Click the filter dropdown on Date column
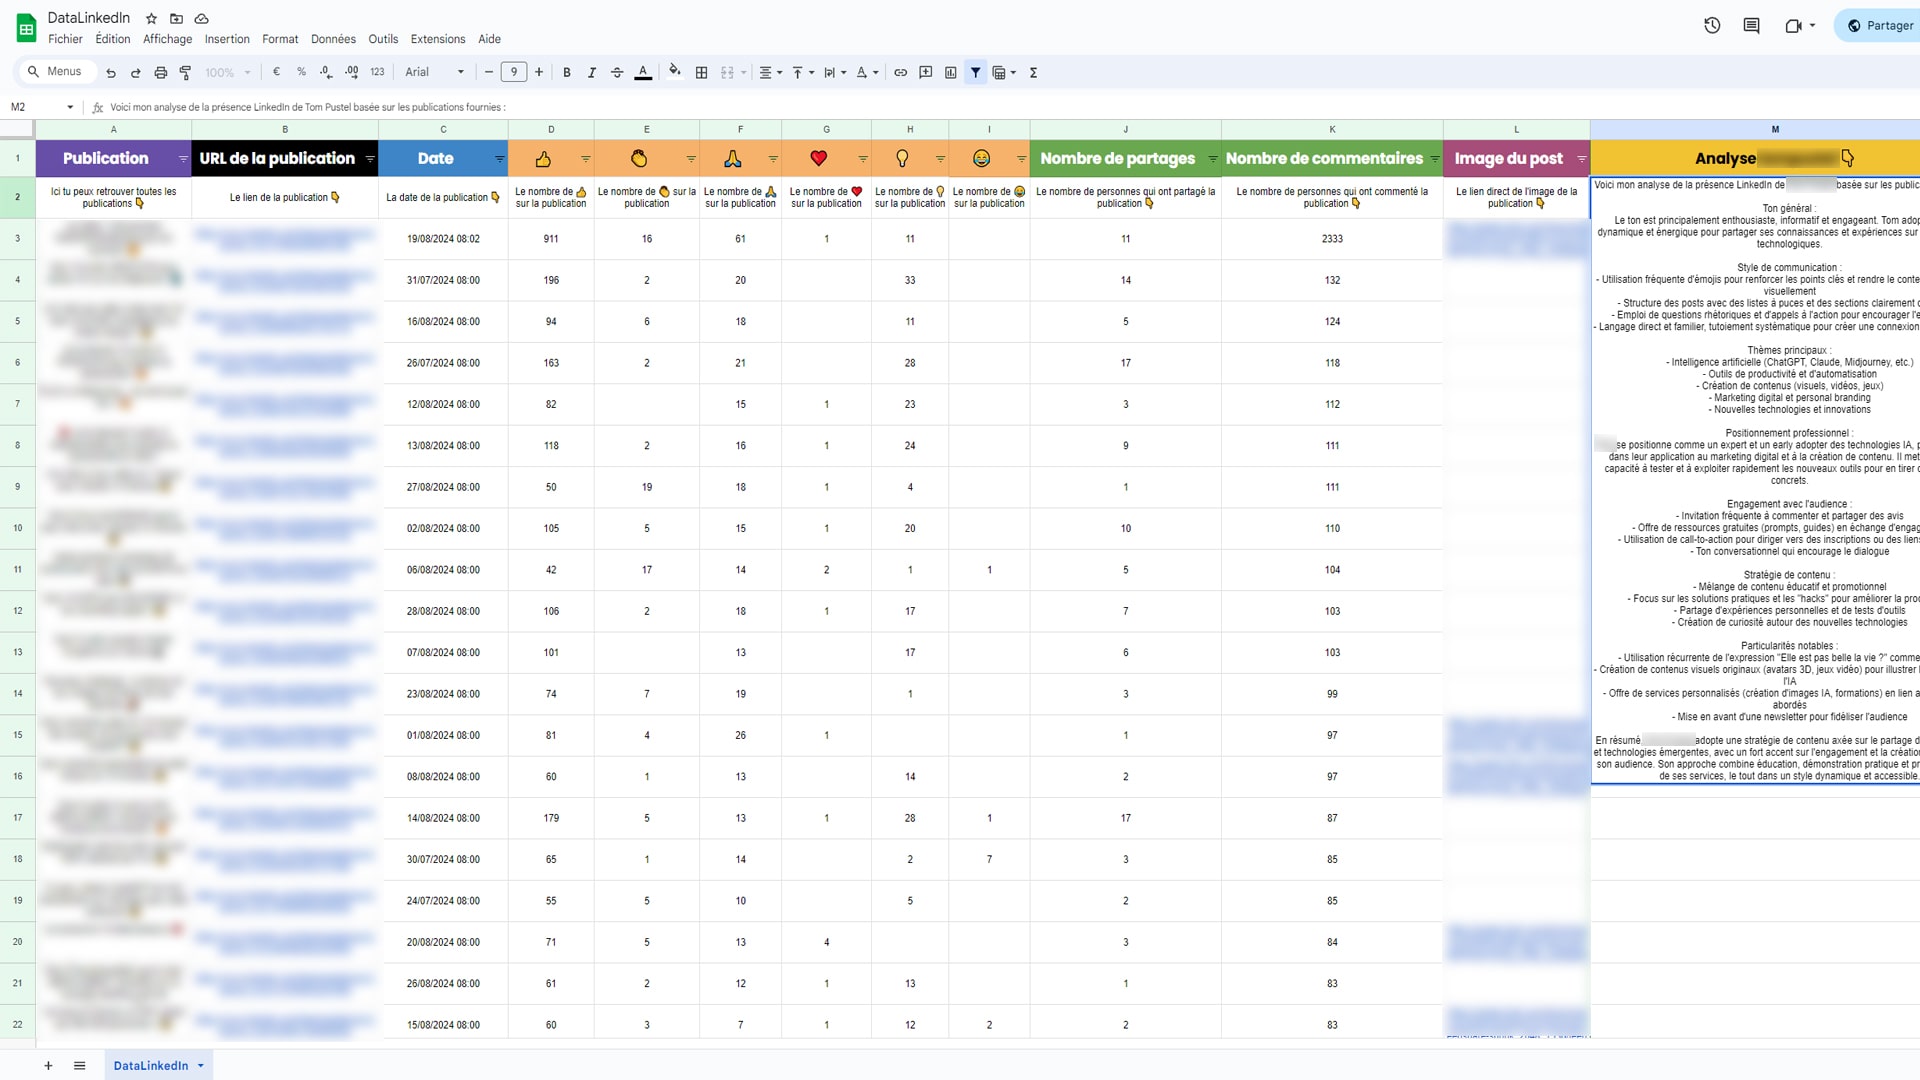The height and width of the screenshot is (1080, 1920). (498, 158)
